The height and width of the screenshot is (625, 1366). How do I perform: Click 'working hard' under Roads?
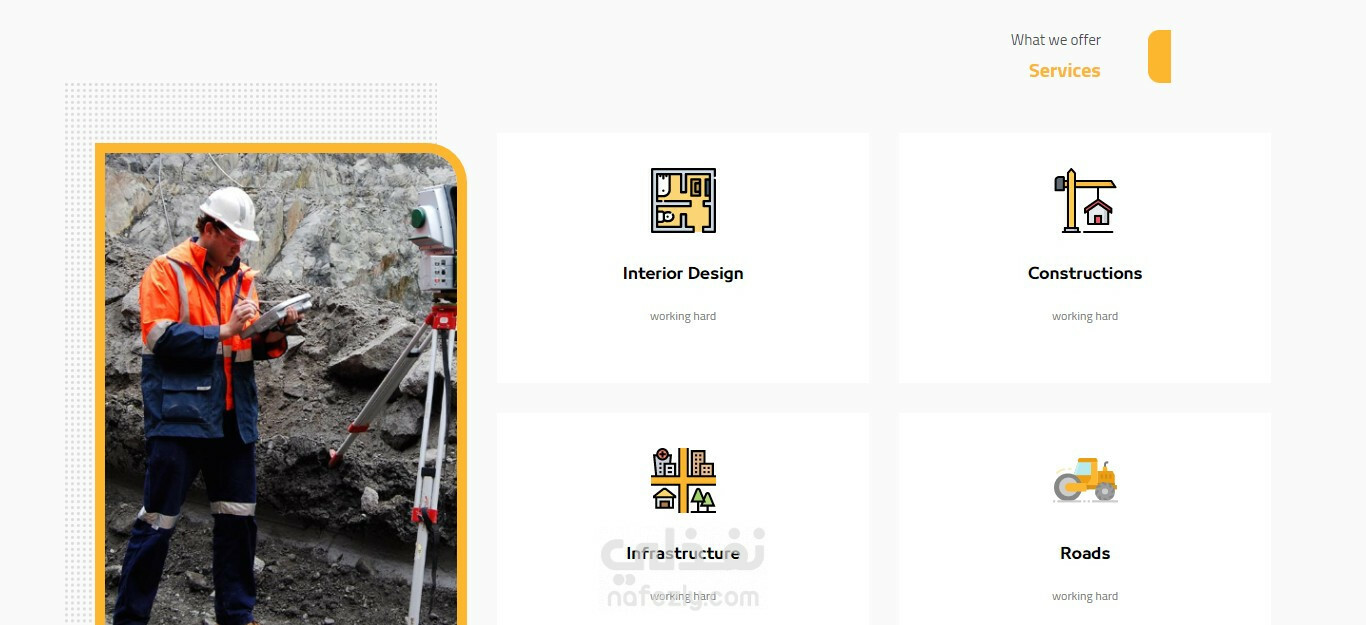click(x=1085, y=596)
